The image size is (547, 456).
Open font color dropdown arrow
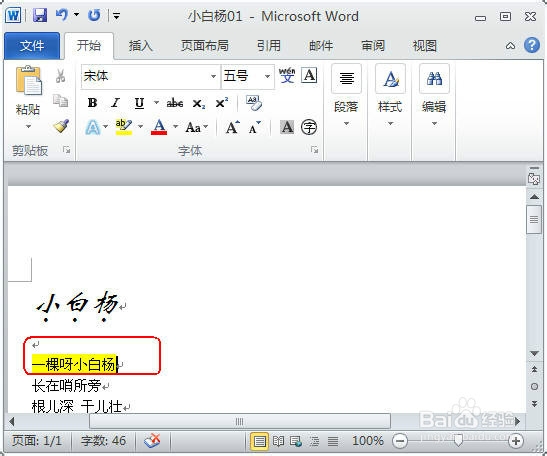[x=175, y=126]
